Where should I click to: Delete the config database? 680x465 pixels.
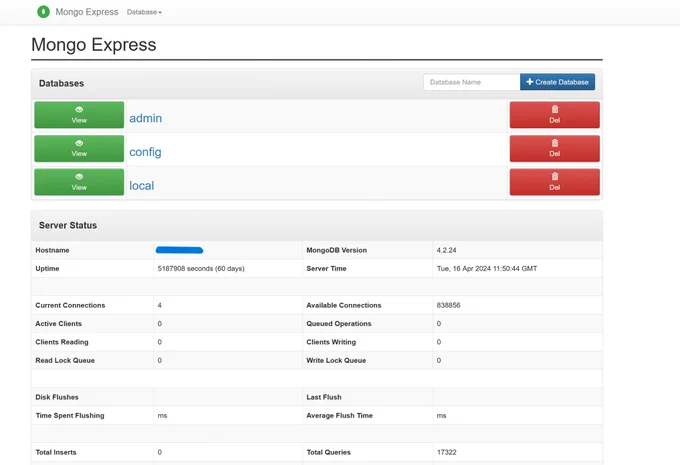pos(555,148)
